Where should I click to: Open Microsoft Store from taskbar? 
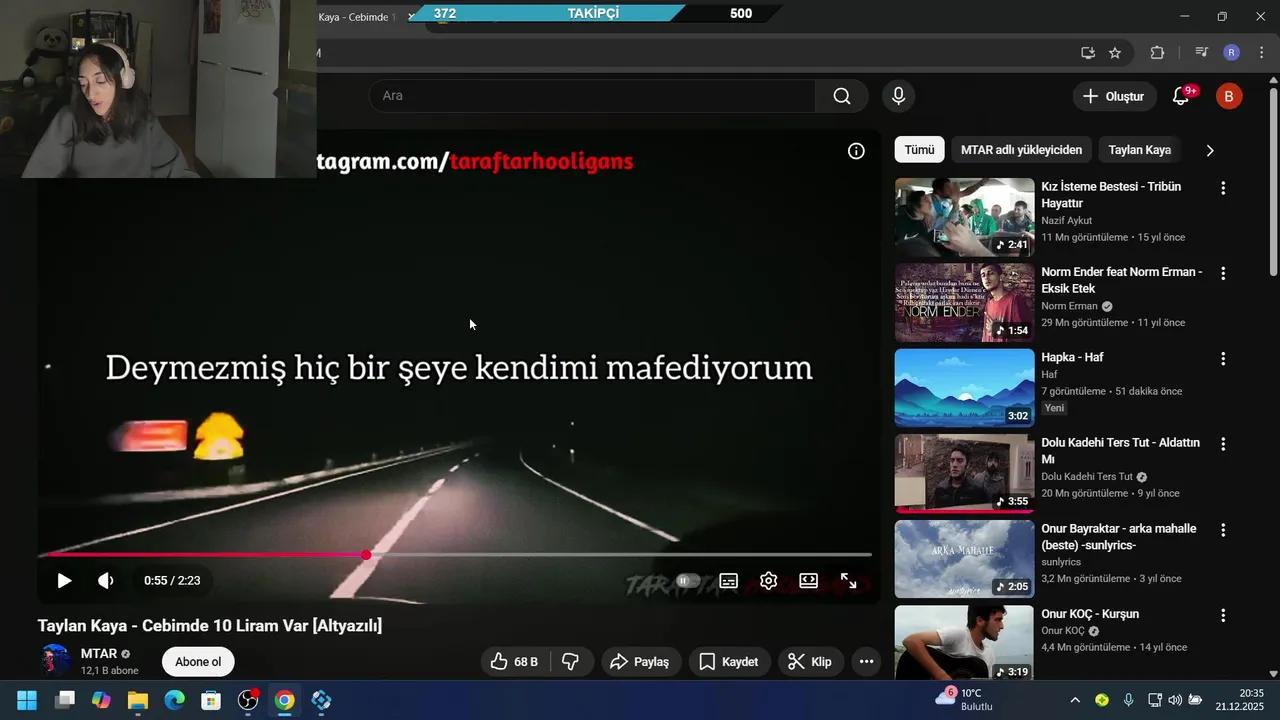[x=211, y=700]
